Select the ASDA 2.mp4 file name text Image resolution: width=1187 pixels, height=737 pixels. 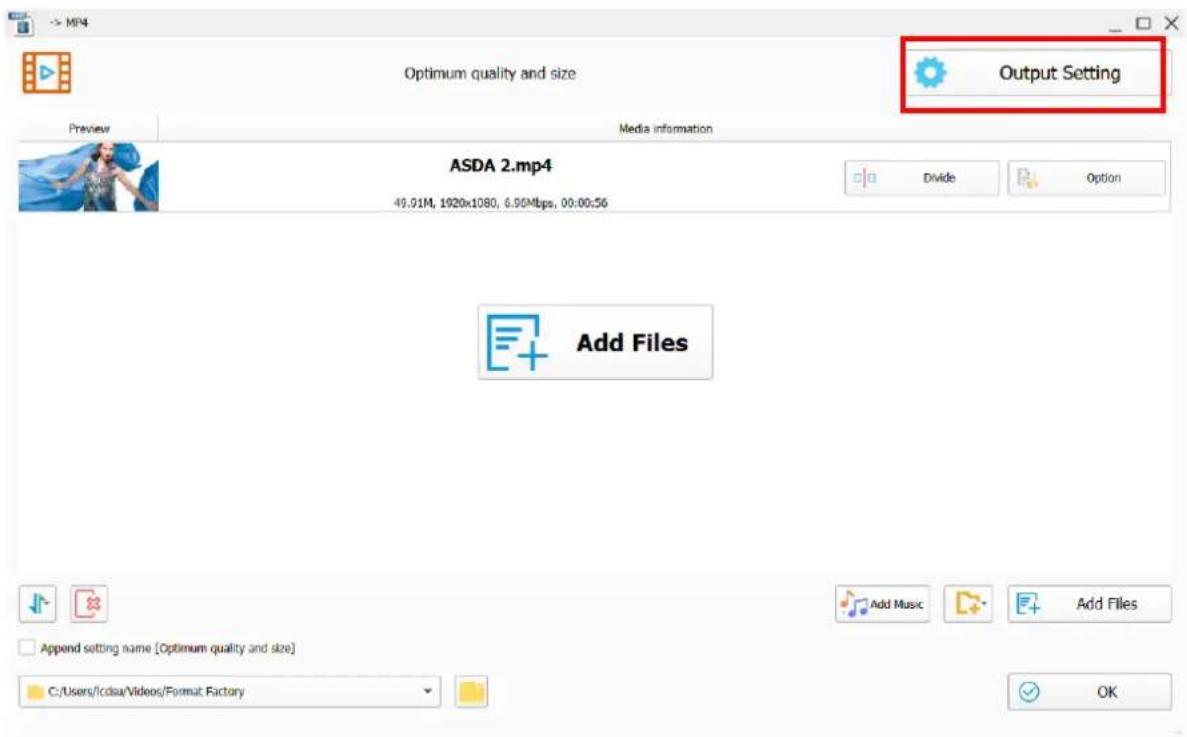(x=501, y=165)
